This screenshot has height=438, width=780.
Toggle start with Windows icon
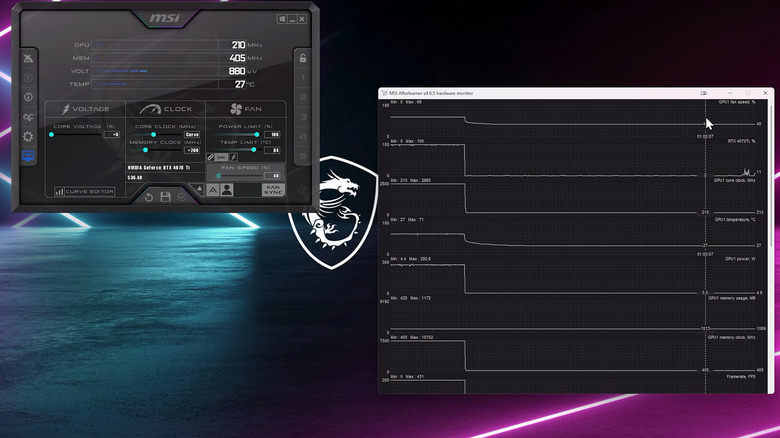click(x=282, y=19)
